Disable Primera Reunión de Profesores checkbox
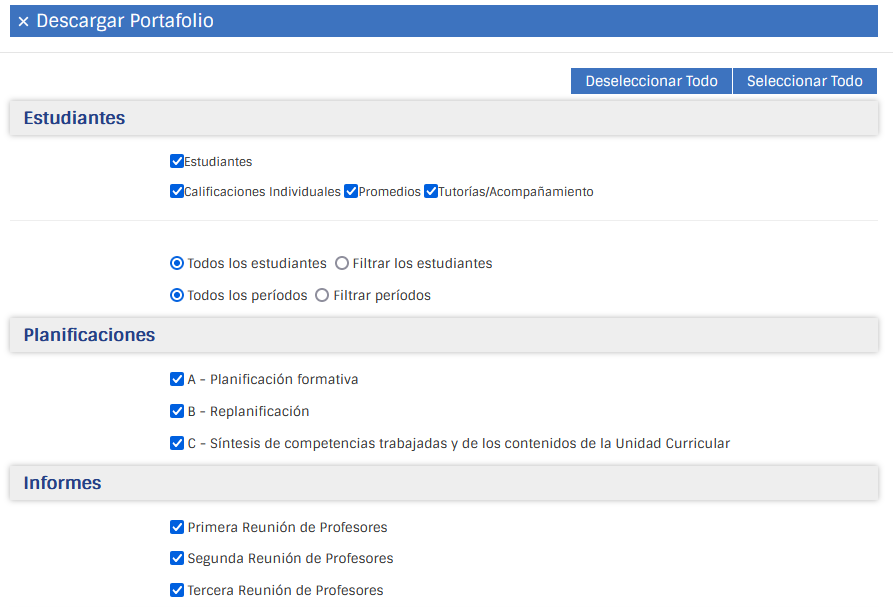 point(177,527)
